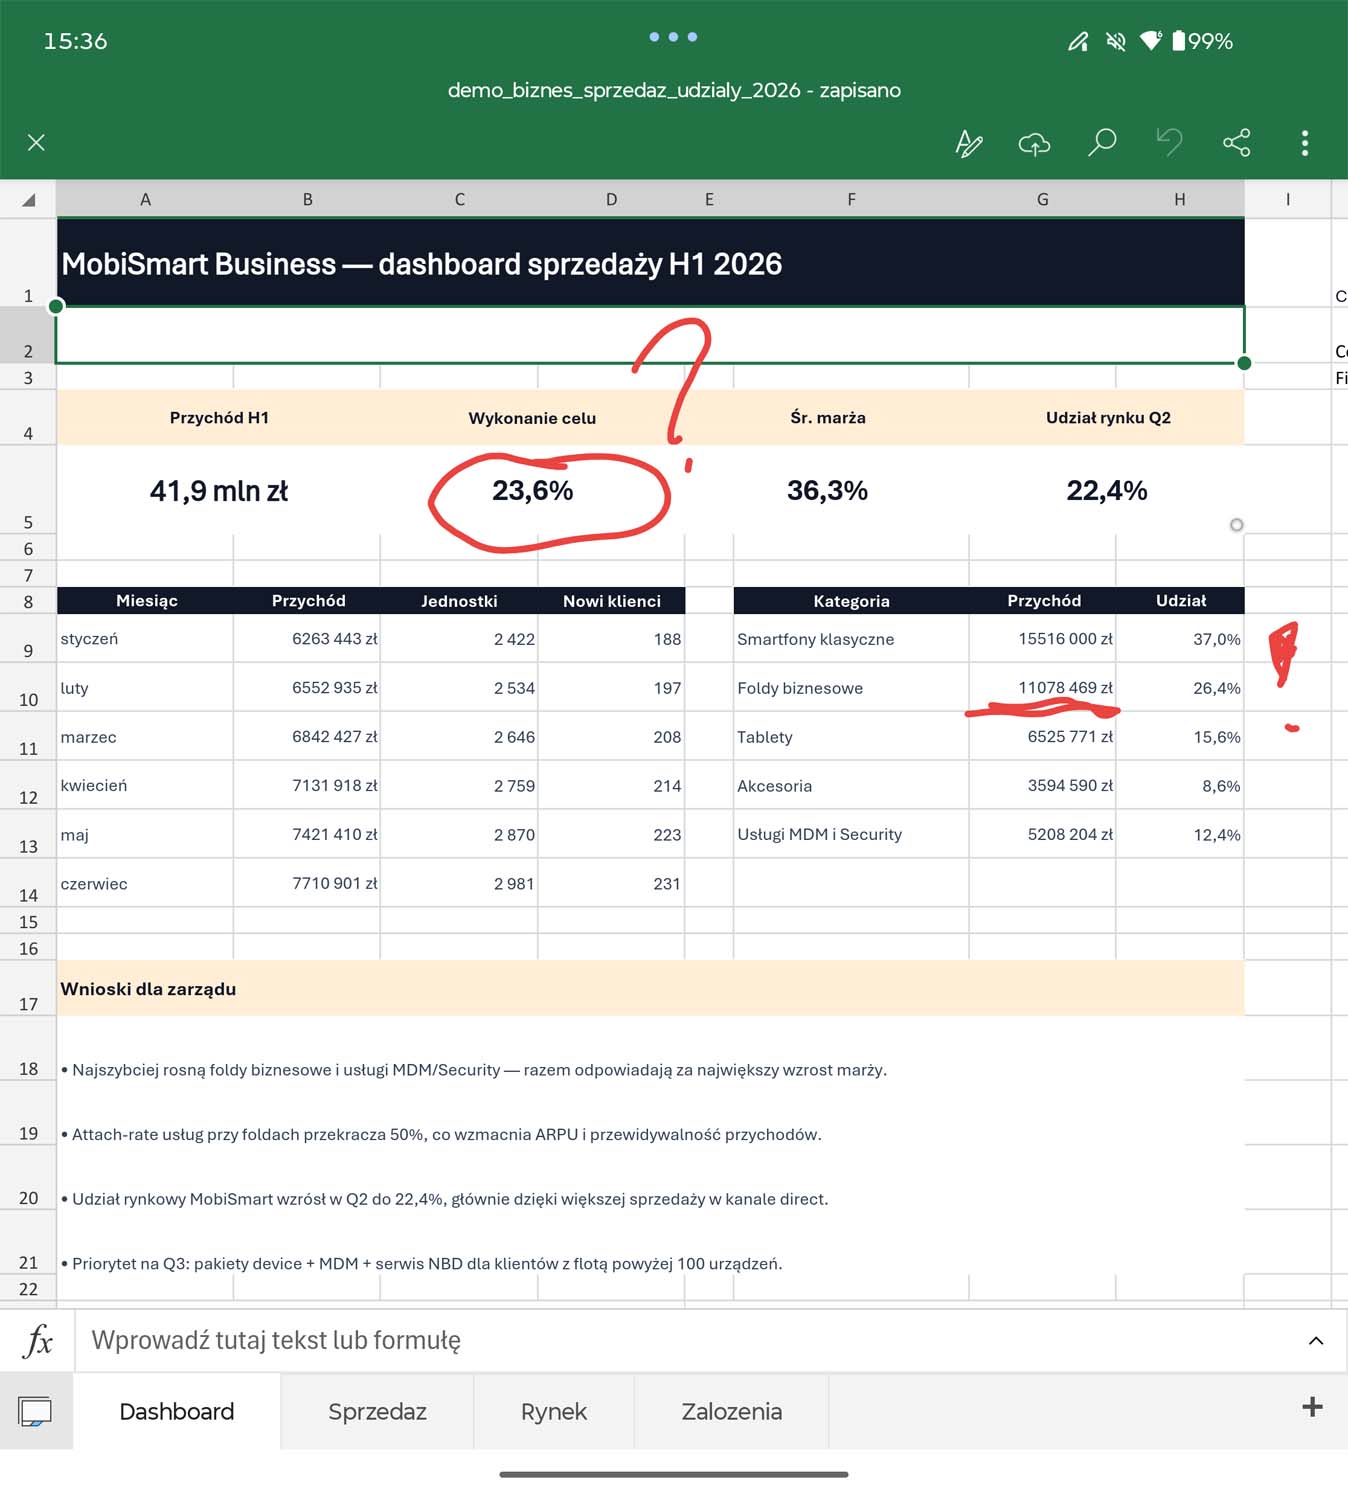Switch to the Dashboard sheet tab

coord(177,1412)
